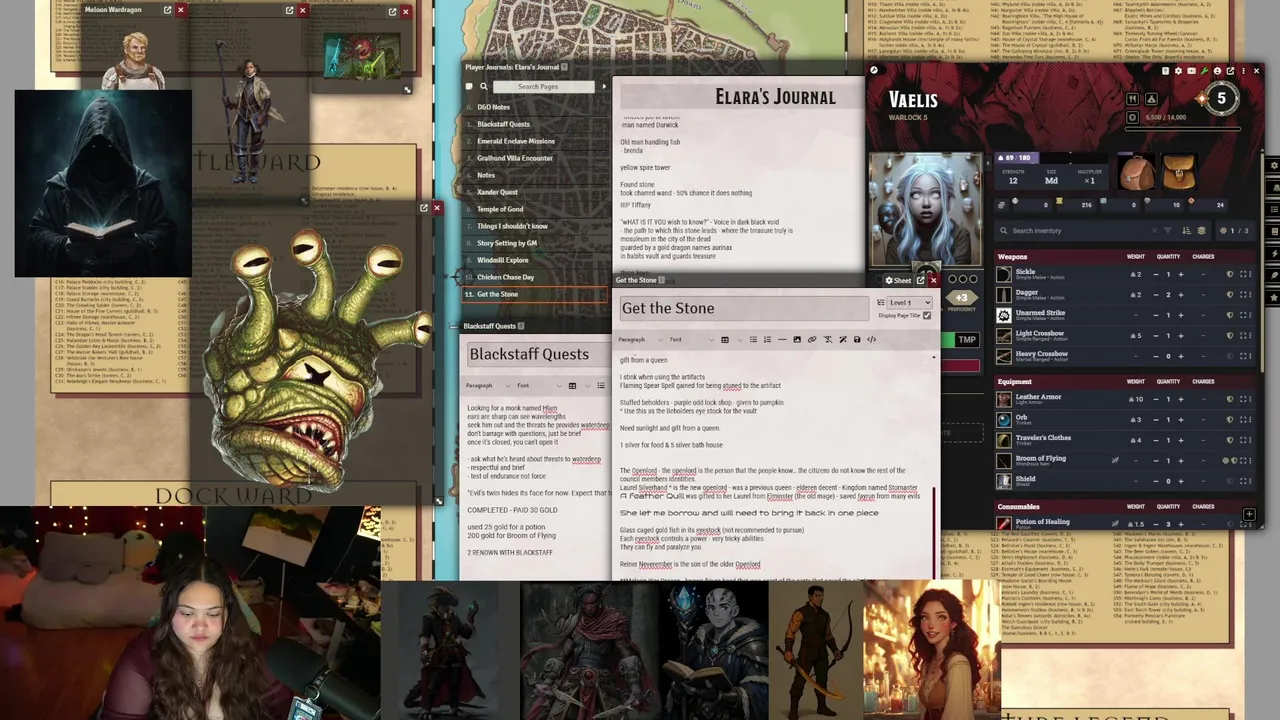Open Font dropdown in Blackstaff Quests editor
This screenshot has height=720, width=1280.
click(538, 385)
